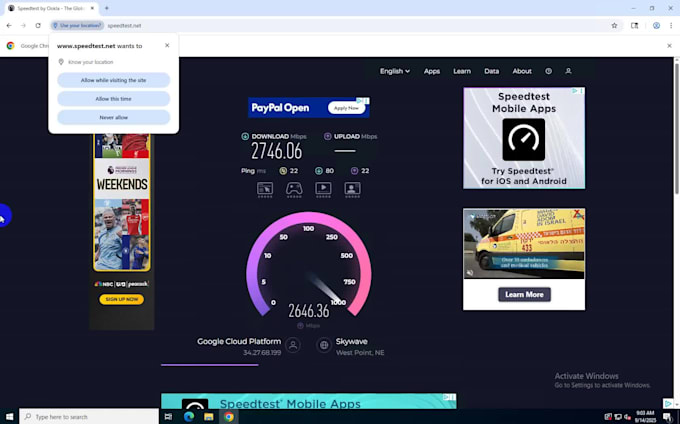Open the Speedtest Mobile Apps ad
This screenshot has width=680, height=424.
coord(524,138)
